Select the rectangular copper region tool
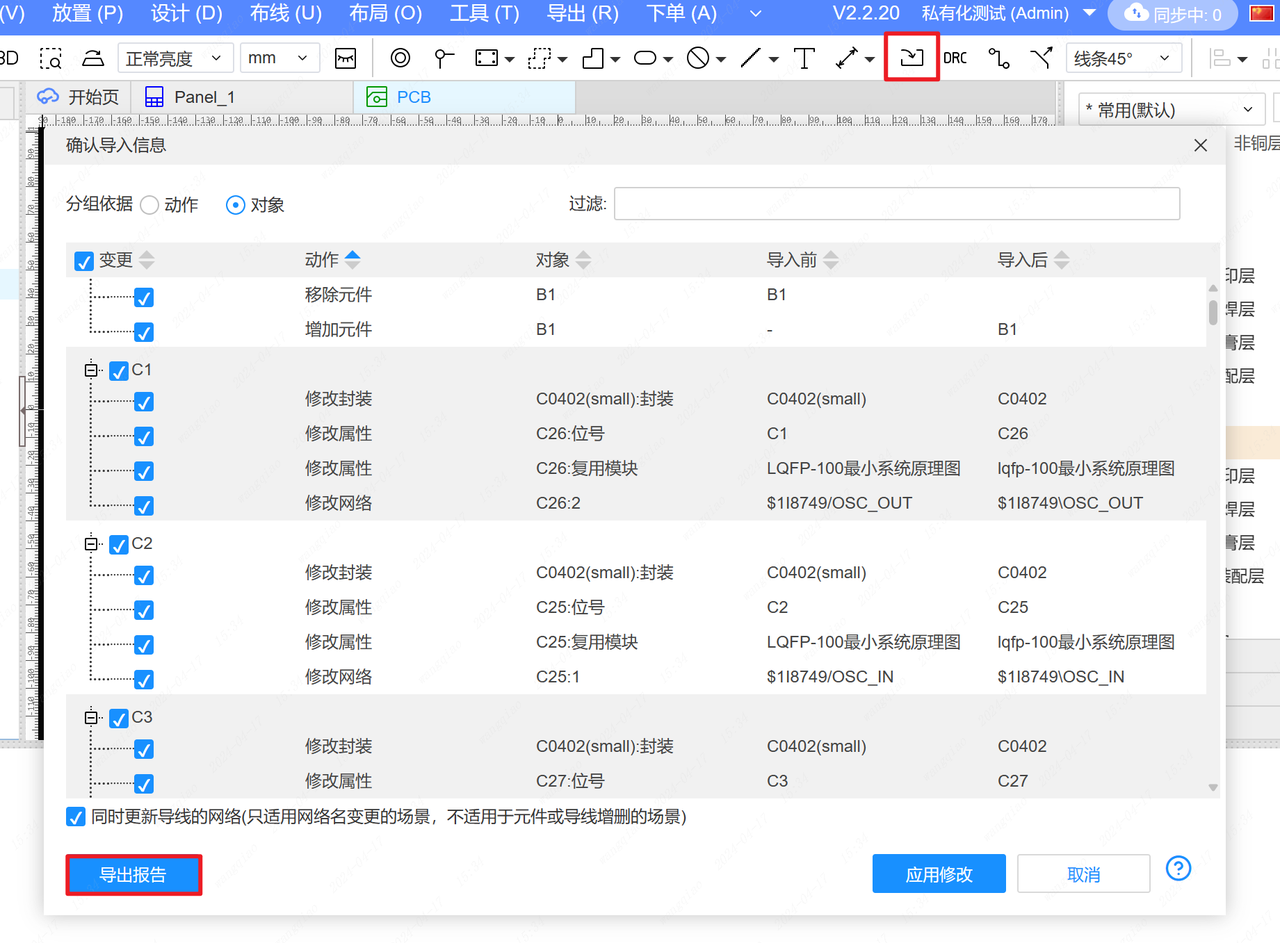The width and height of the screenshot is (1280, 943). point(487,58)
